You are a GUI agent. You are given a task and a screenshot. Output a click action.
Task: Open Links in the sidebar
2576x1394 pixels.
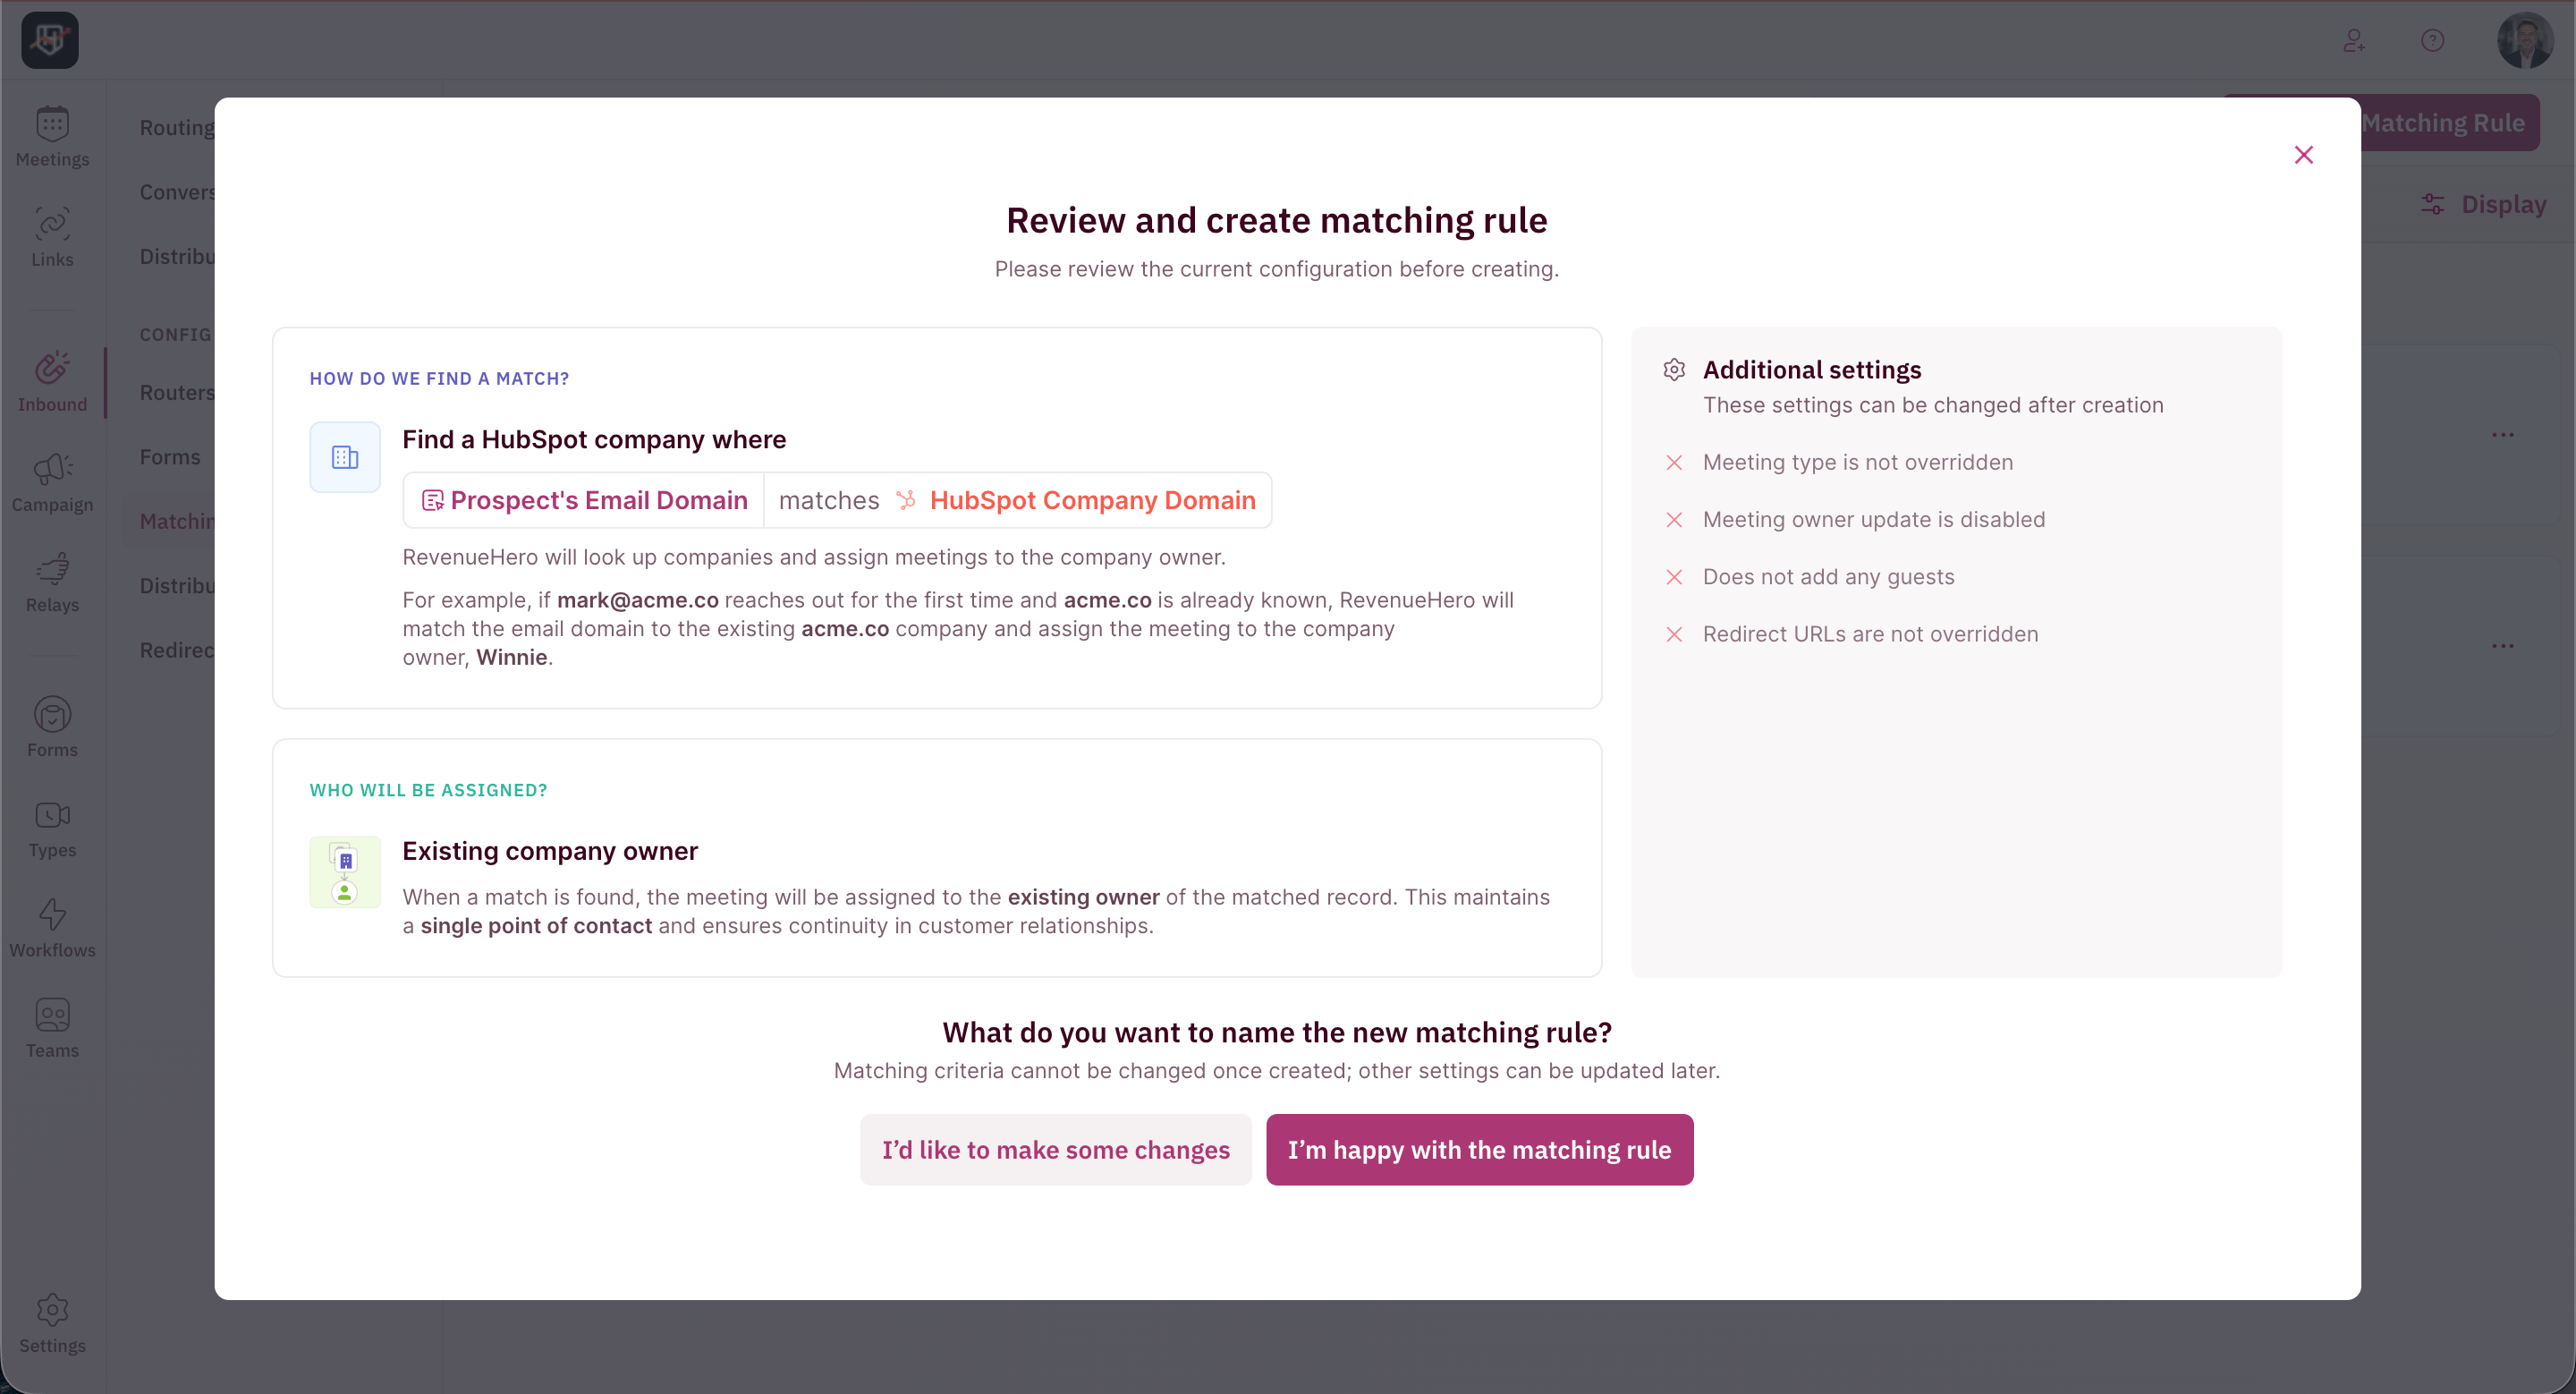click(x=52, y=237)
